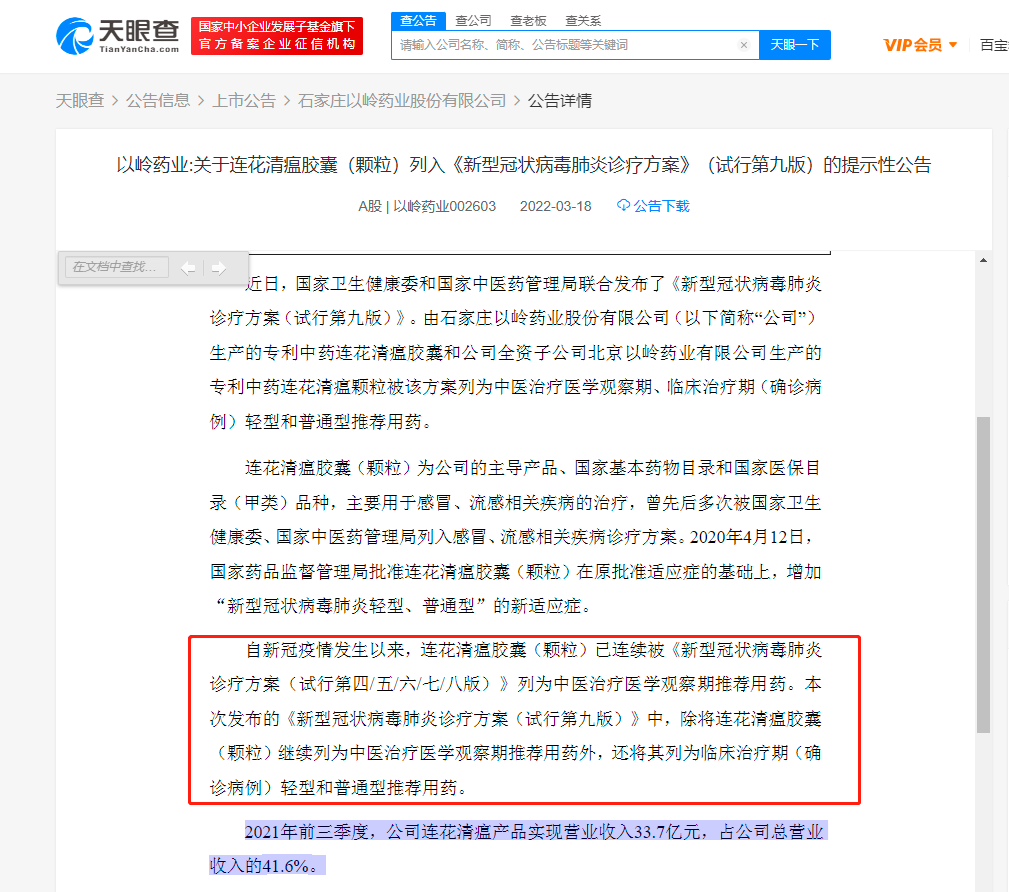Select the 查公告 search tab
1009x892 pixels.
pyautogui.click(x=418, y=21)
